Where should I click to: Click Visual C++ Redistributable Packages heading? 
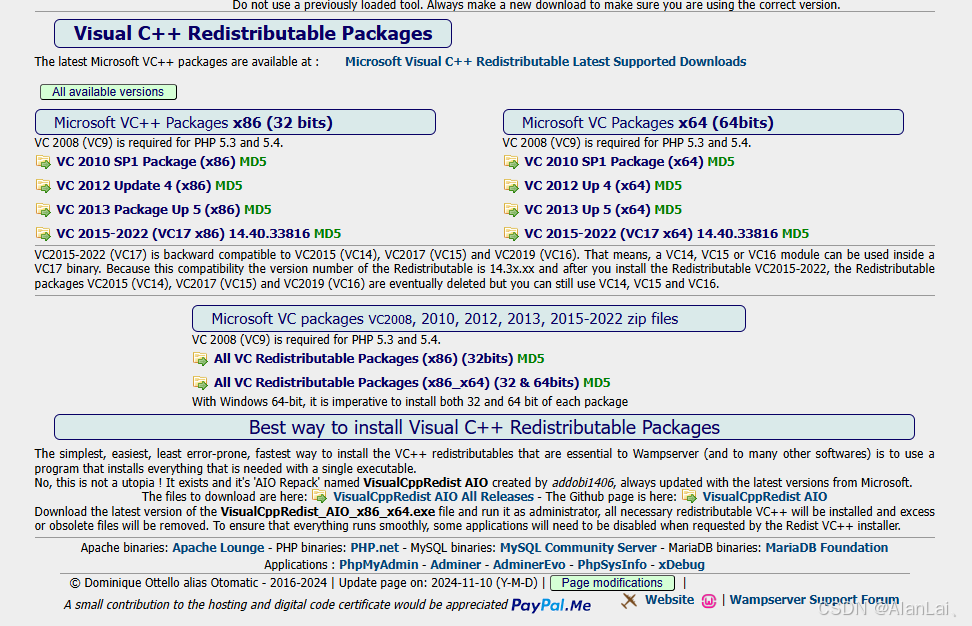pyautogui.click(x=253, y=33)
